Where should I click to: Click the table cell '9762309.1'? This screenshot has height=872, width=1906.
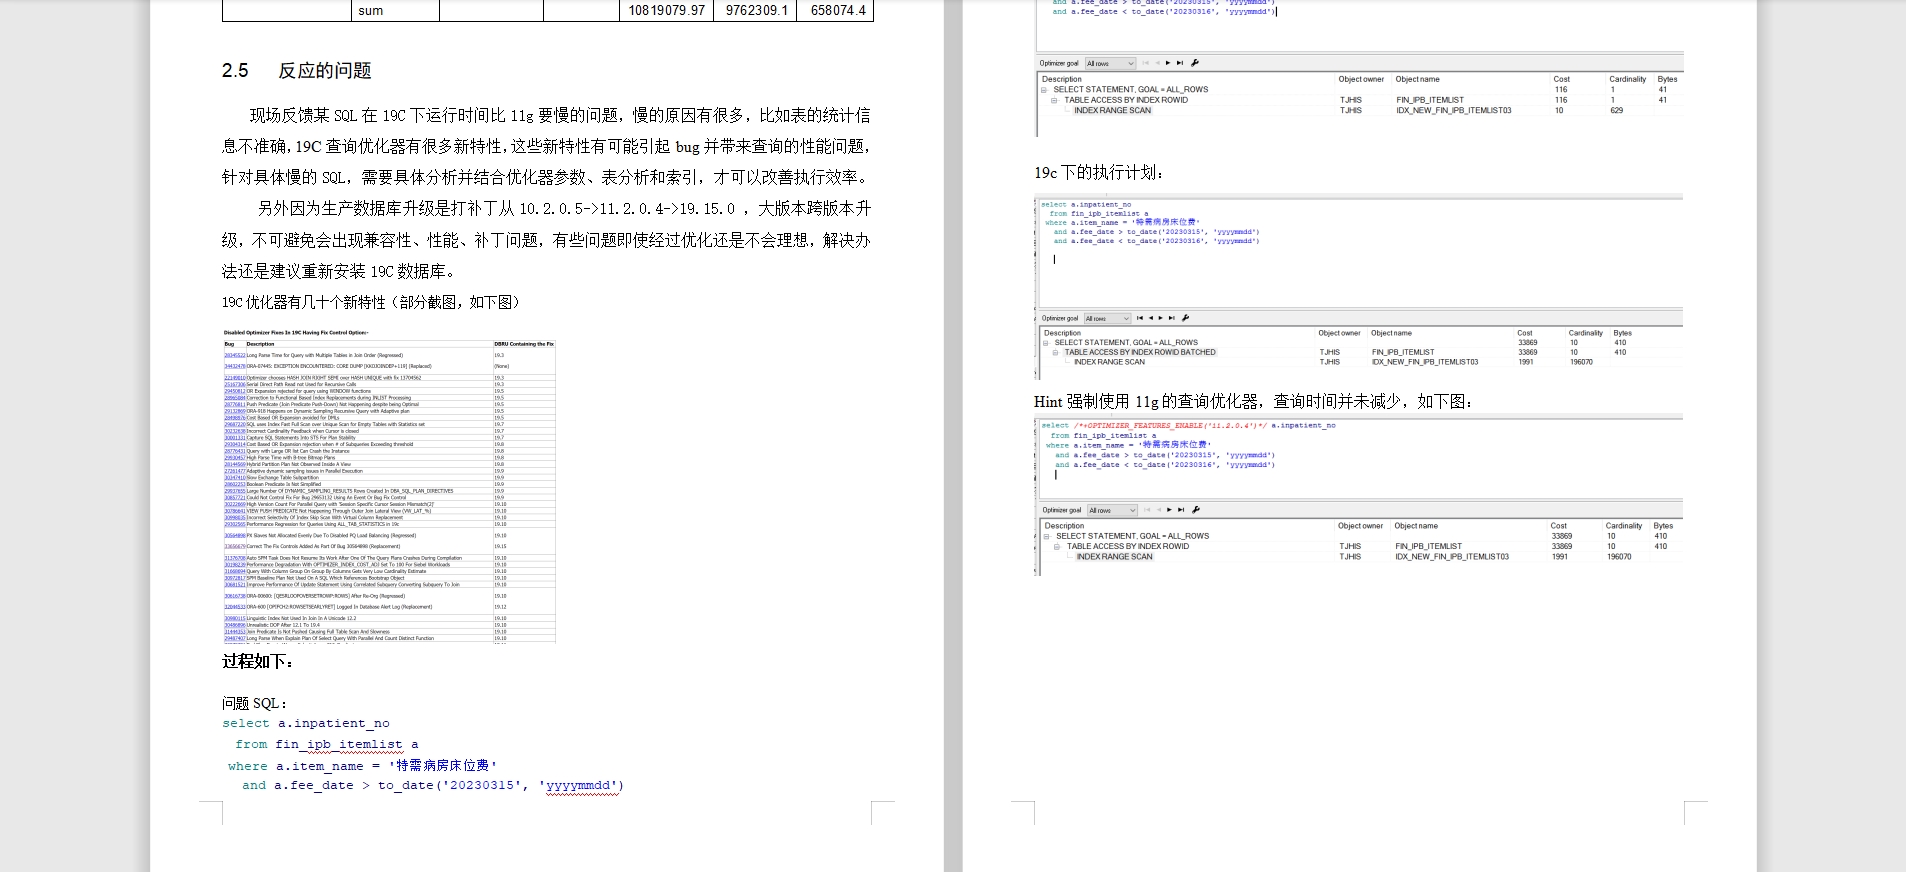756,10
